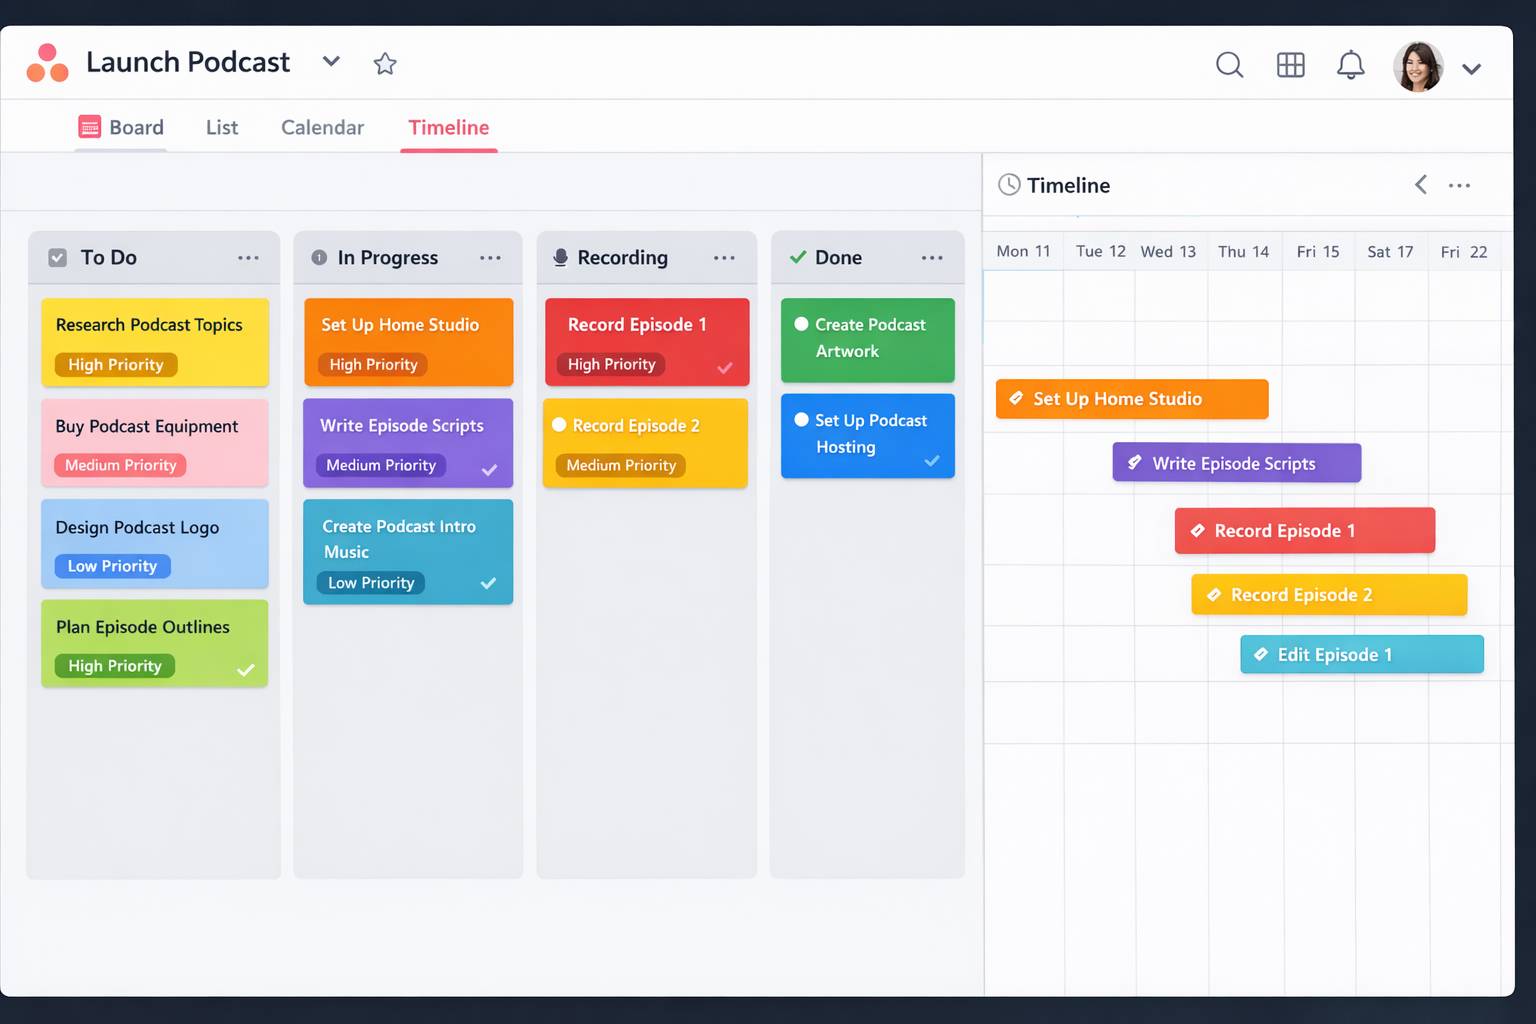Open the grid apps icon
The height and width of the screenshot is (1024, 1536).
(x=1290, y=65)
